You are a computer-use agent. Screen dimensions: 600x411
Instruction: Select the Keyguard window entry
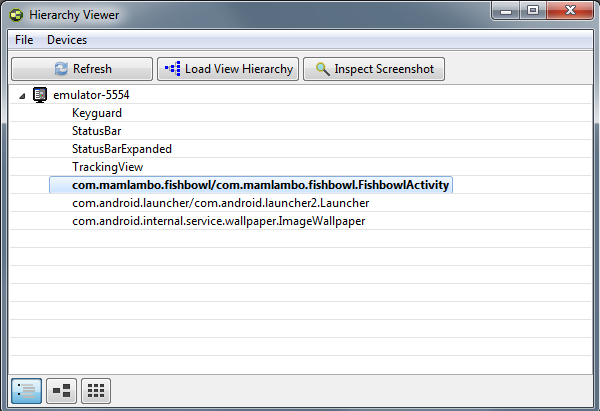pyautogui.click(x=97, y=113)
